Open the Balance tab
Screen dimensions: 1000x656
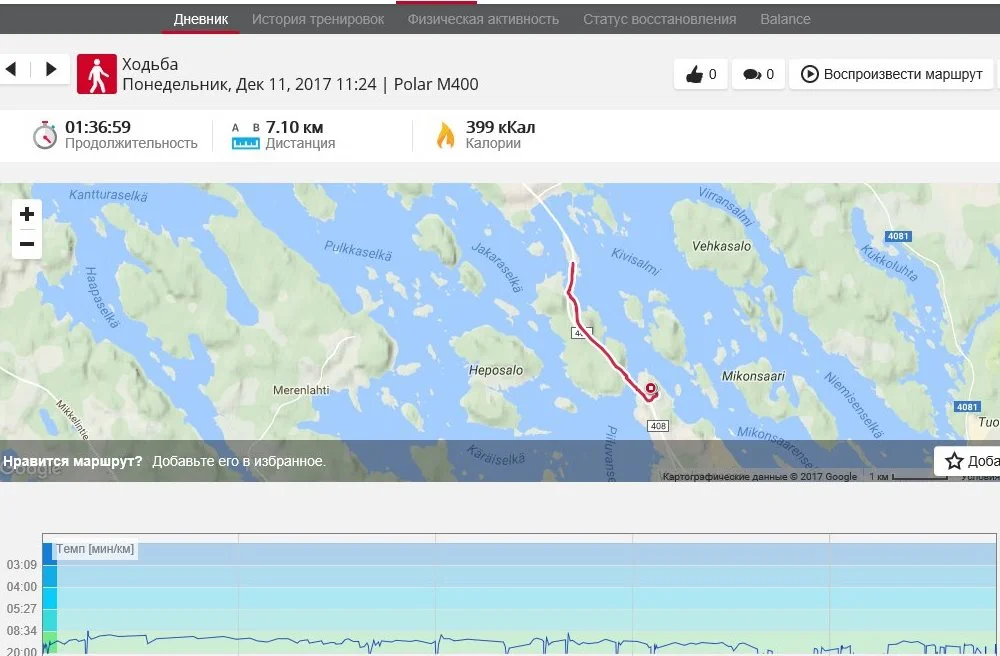[785, 19]
